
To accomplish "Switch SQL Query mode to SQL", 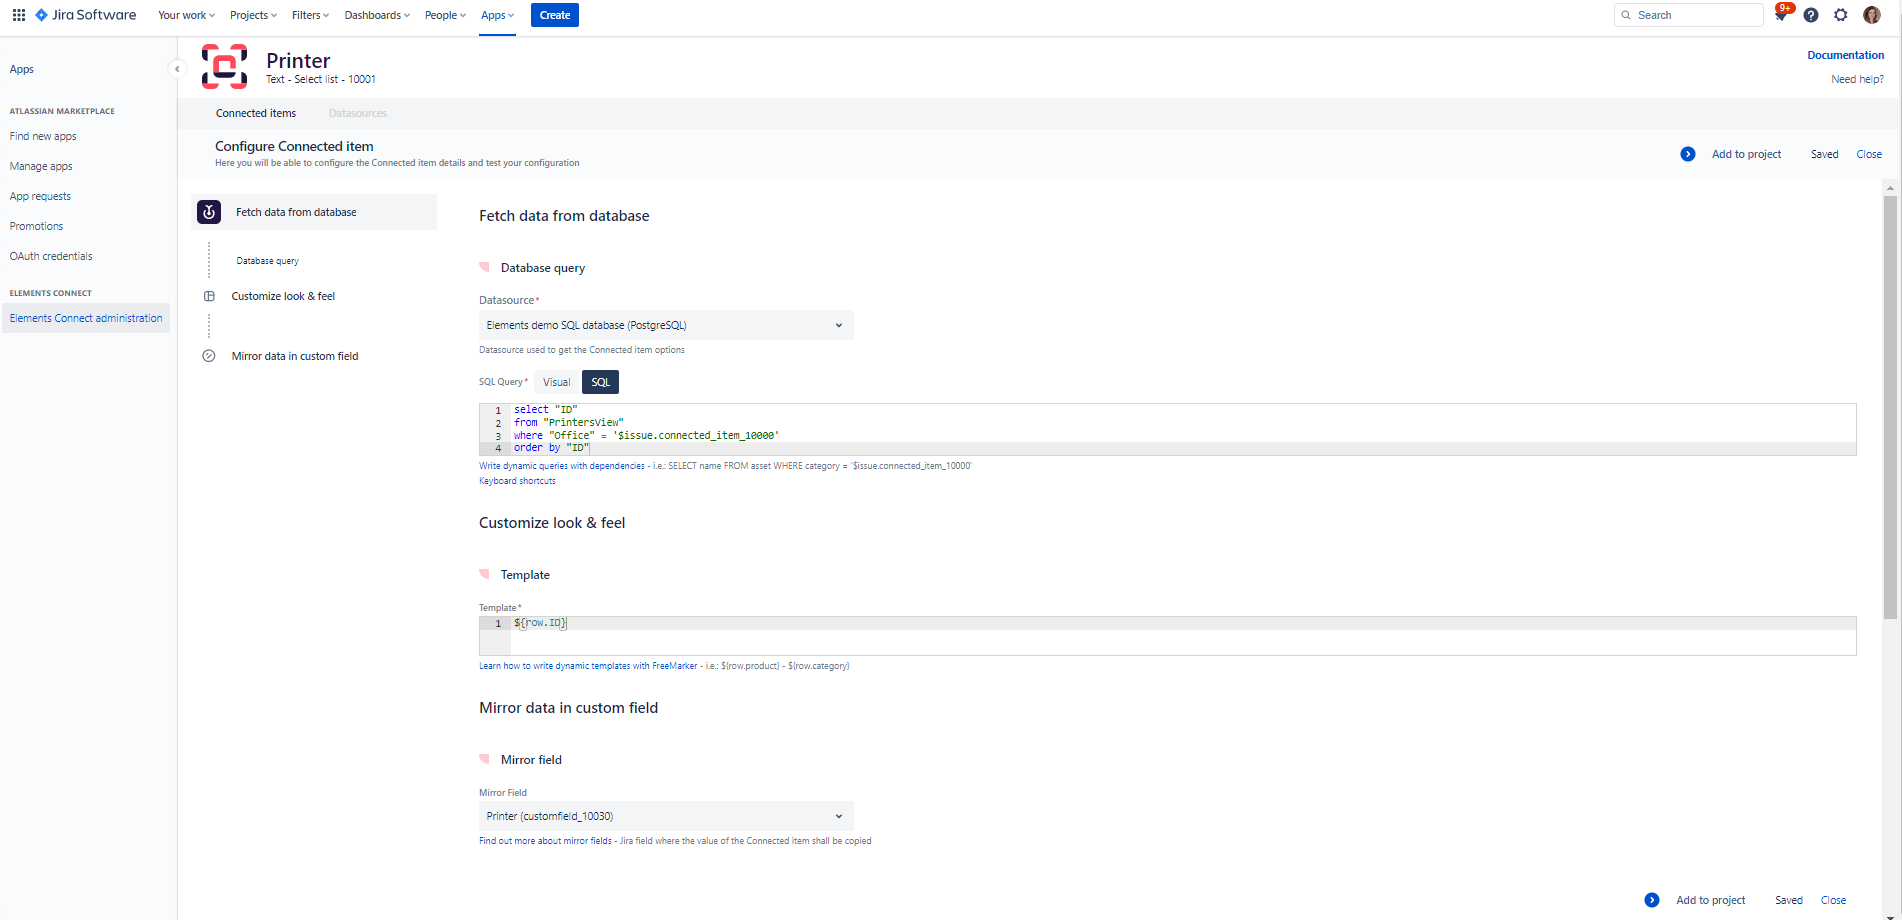I will (600, 382).
